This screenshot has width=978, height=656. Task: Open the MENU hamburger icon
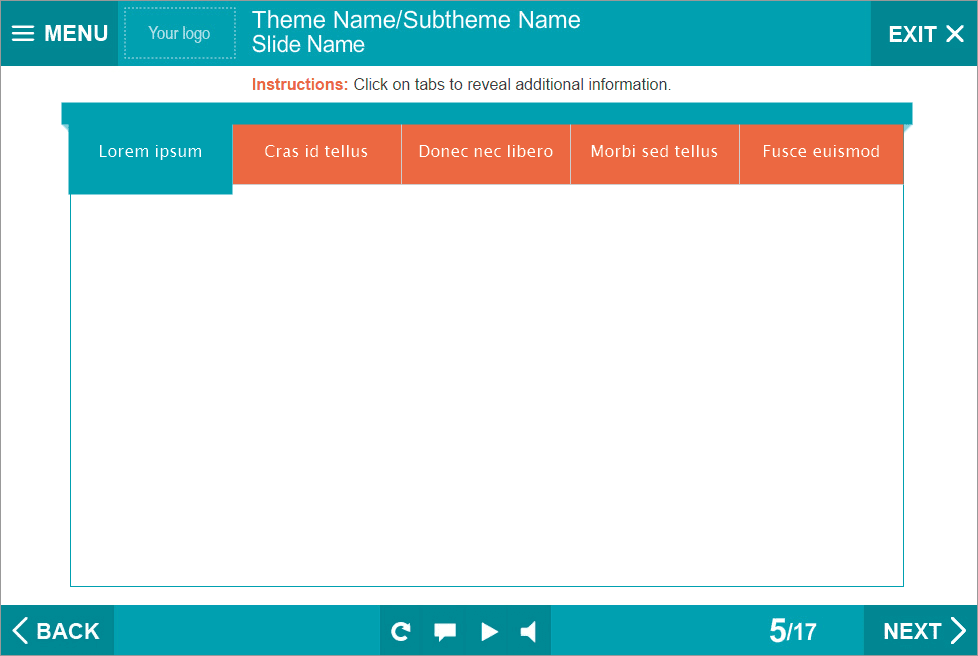point(23,34)
